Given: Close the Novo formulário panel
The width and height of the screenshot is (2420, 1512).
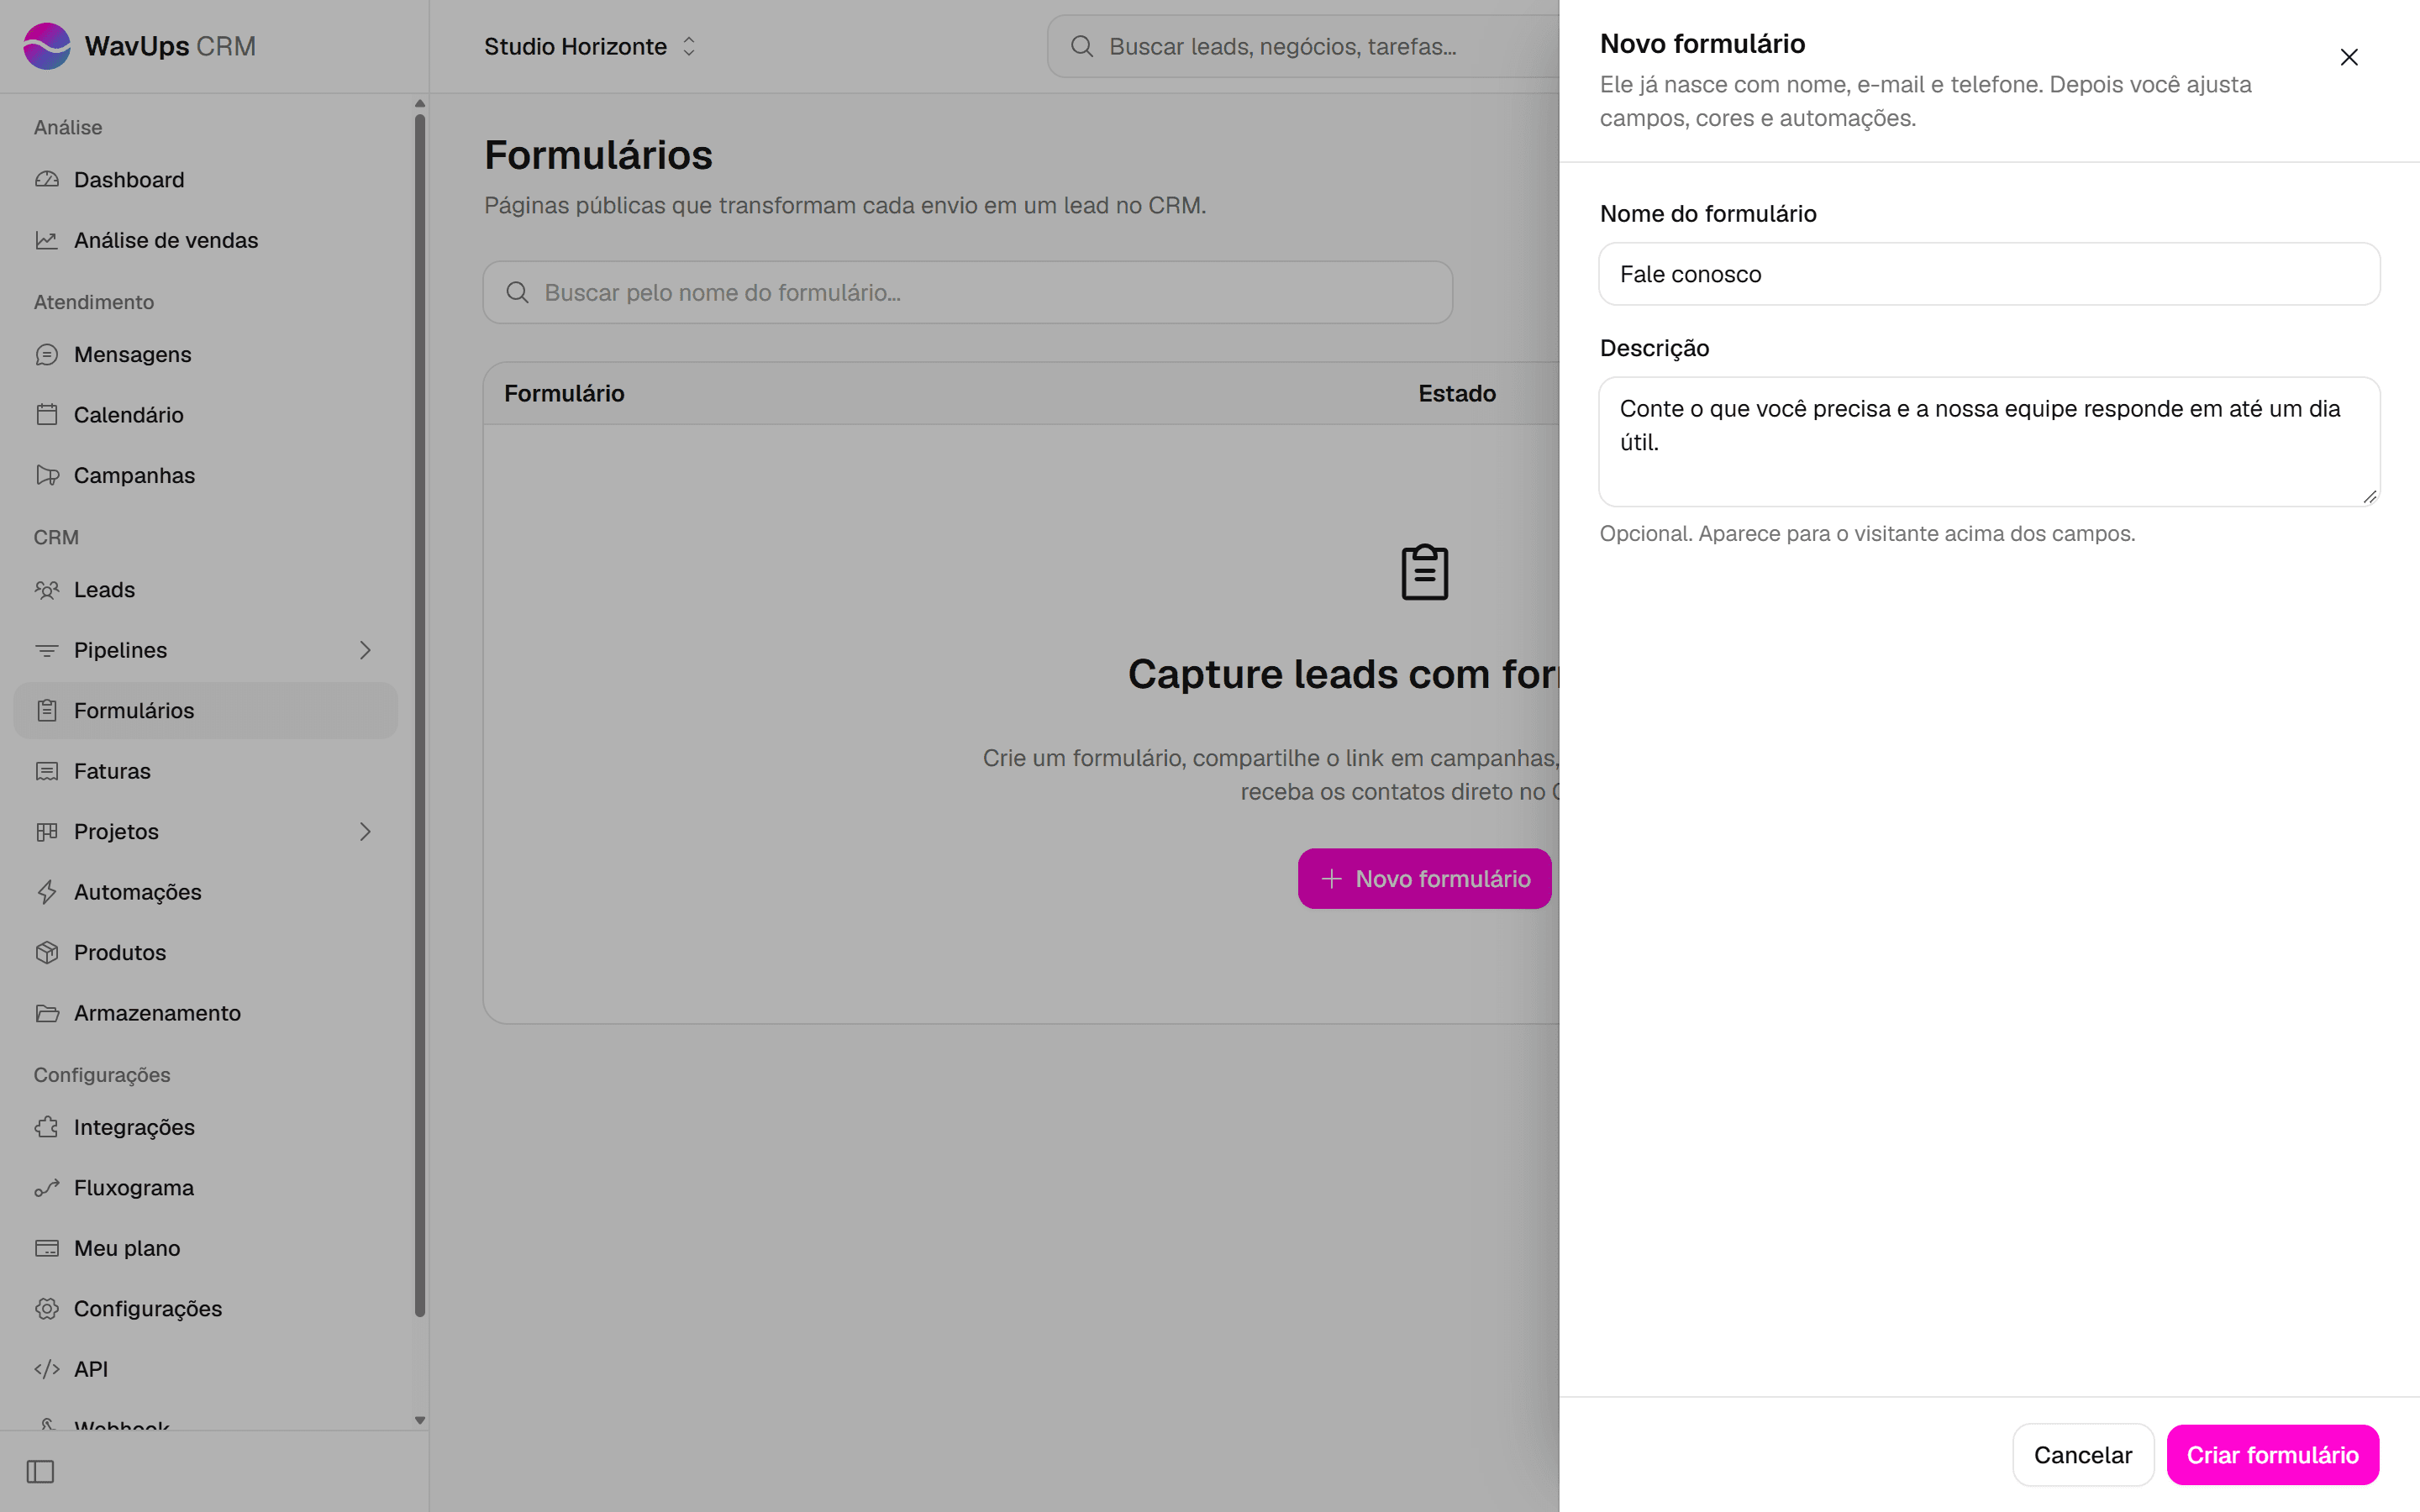Looking at the screenshot, I should [2349, 57].
